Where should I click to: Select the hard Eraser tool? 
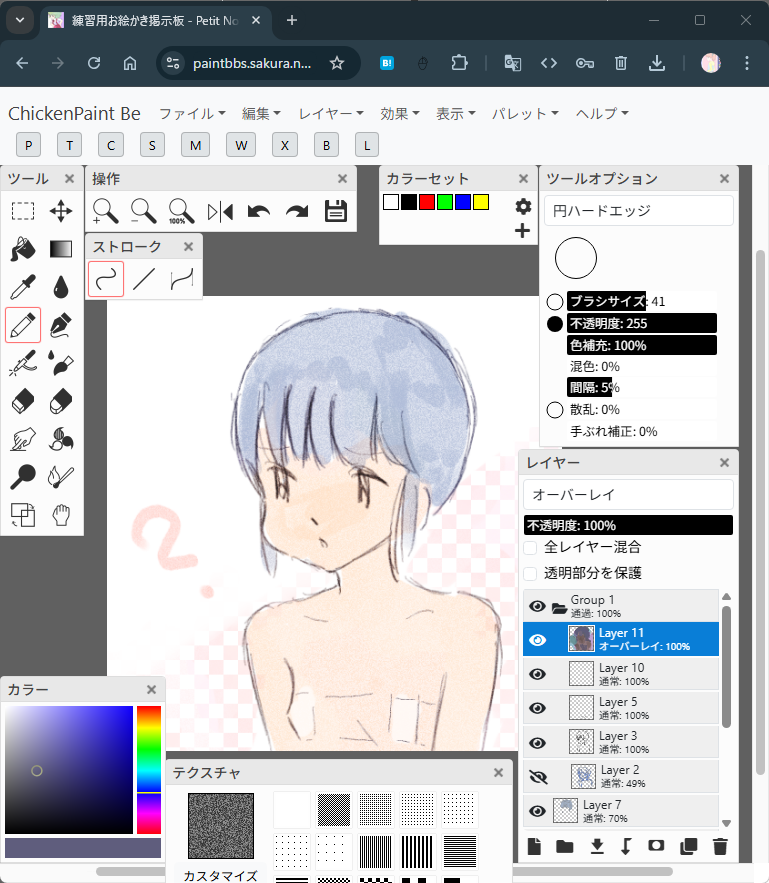tap(23, 402)
